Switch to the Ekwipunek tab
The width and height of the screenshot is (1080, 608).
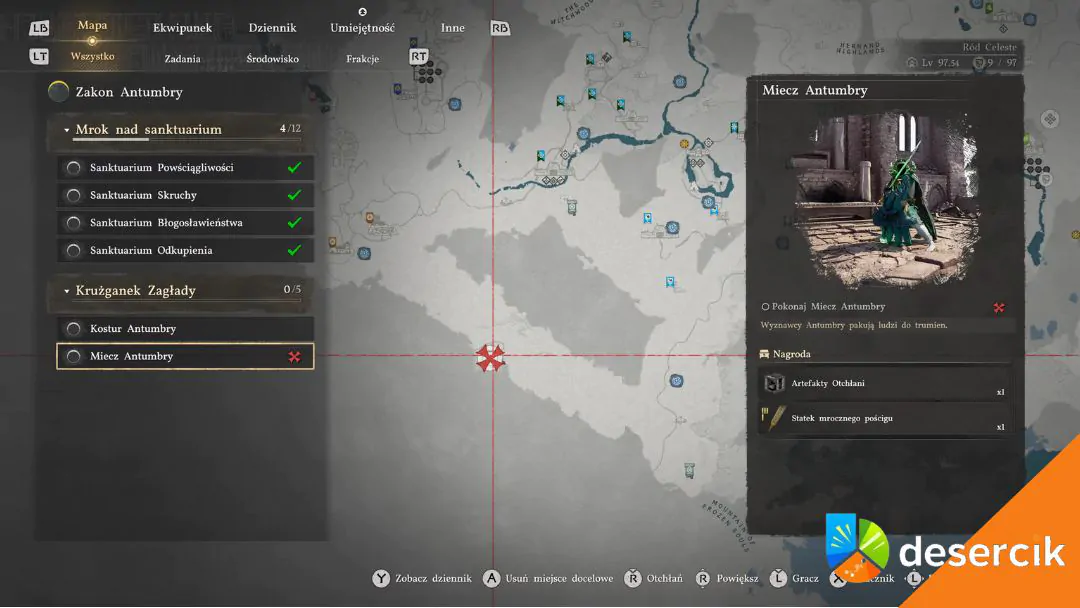pyautogui.click(x=183, y=28)
